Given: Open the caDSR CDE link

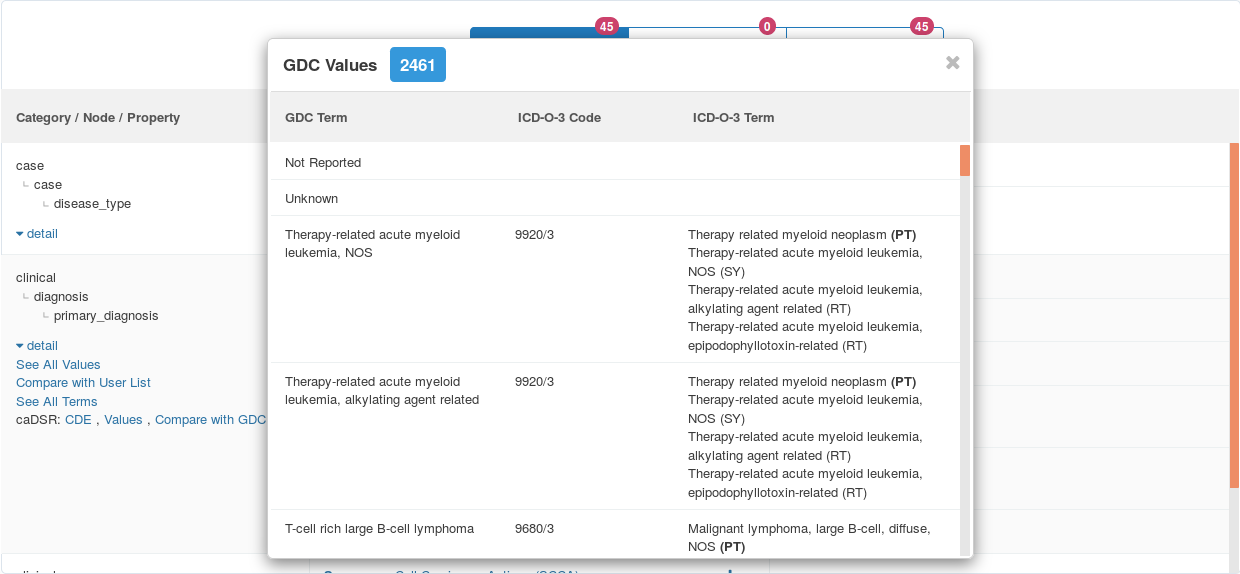Looking at the screenshot, I should [x=78, y=420].
